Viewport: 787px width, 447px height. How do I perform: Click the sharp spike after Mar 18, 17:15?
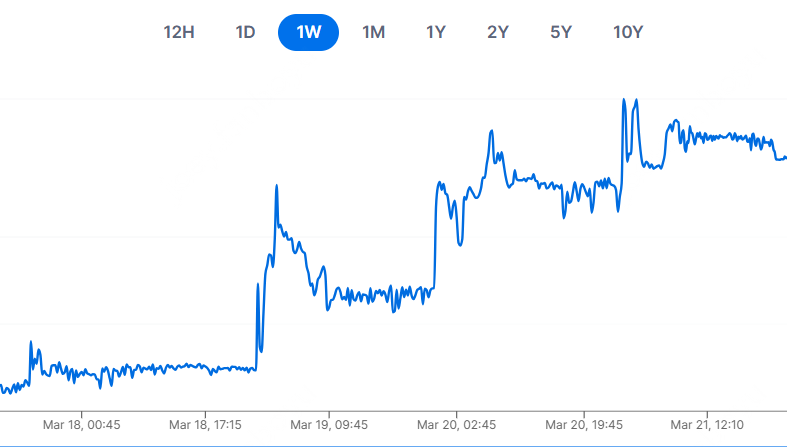[x=276, y=186]
